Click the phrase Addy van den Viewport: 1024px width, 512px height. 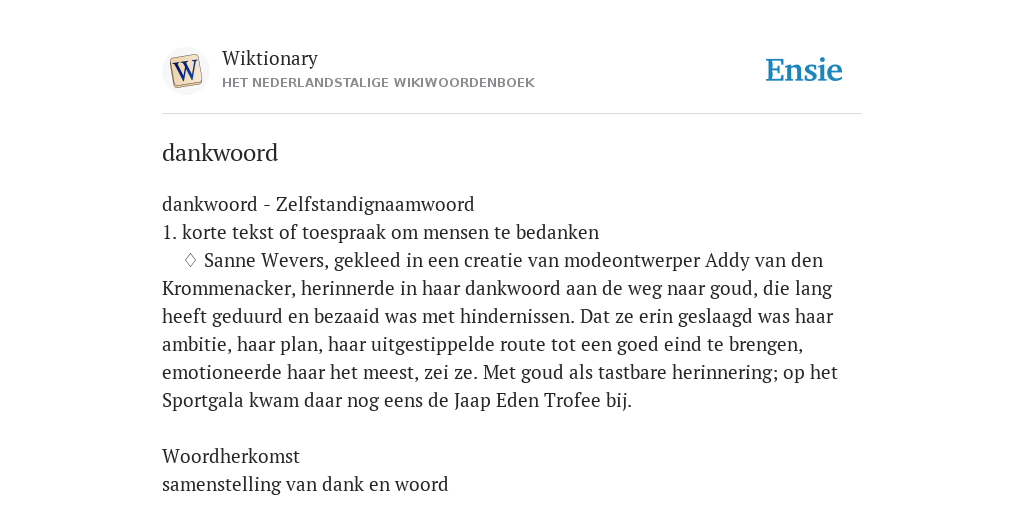763,261
